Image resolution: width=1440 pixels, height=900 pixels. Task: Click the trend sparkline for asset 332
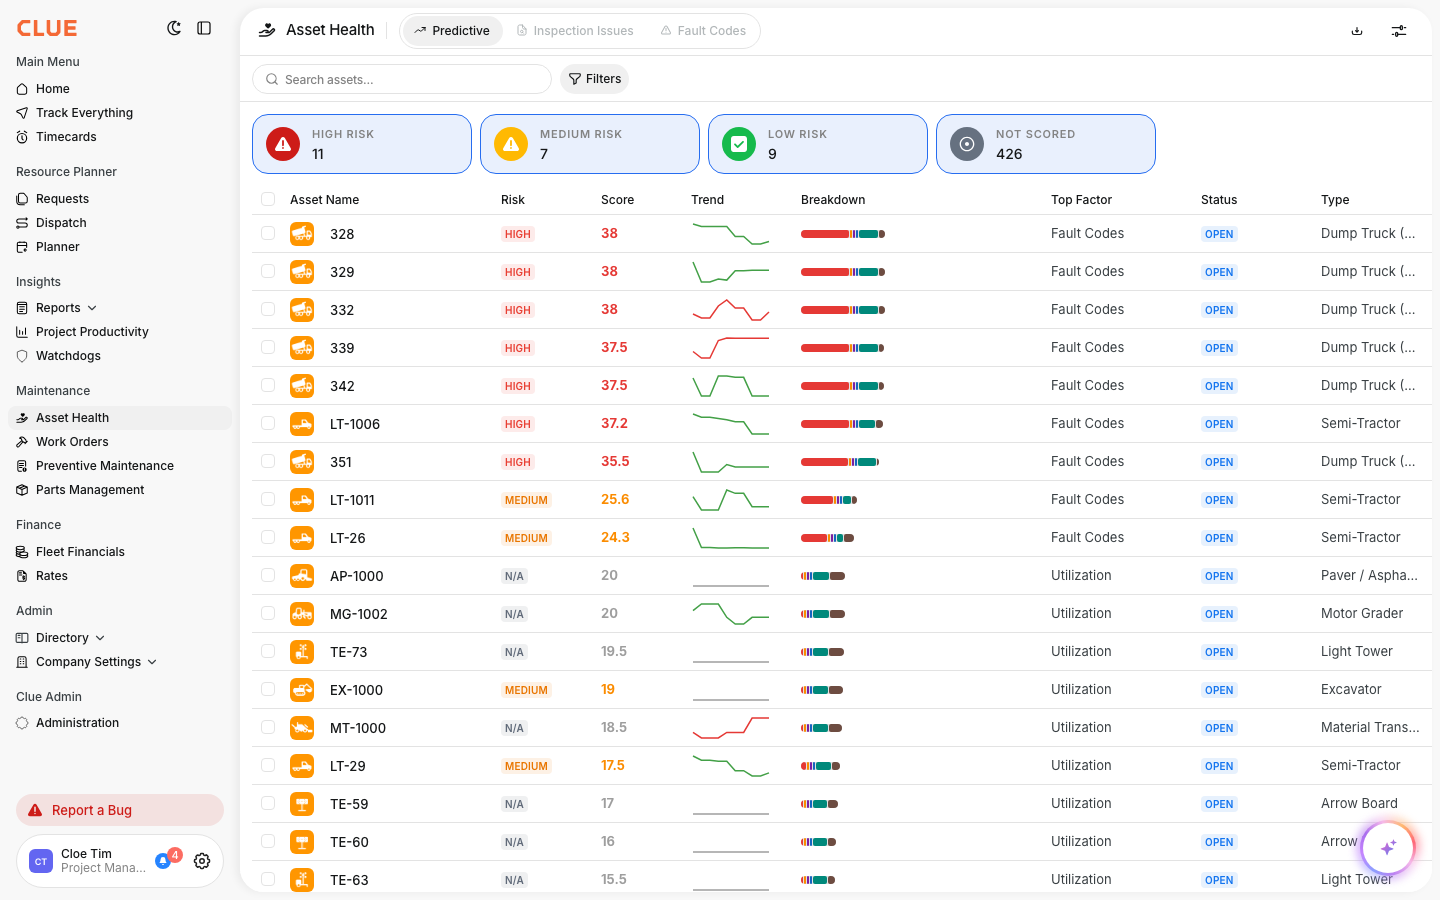tap(731, 310)
